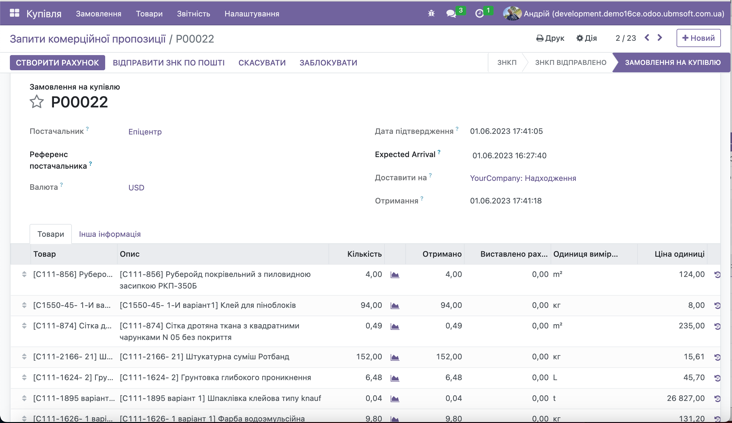Open the apps grid menu icon

pyautogui.click(x=14, y=14)
